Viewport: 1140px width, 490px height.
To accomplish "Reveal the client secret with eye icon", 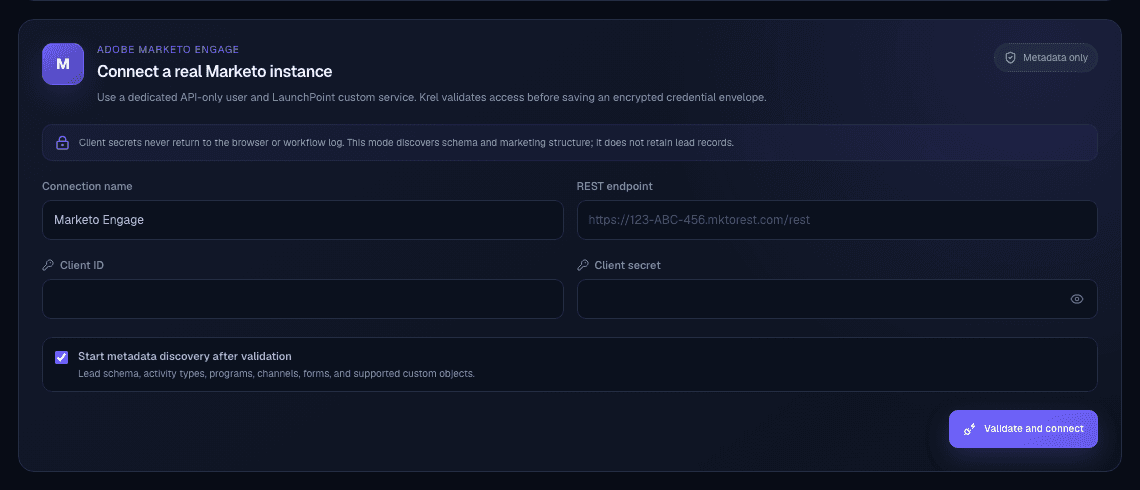I will 1077,299.
